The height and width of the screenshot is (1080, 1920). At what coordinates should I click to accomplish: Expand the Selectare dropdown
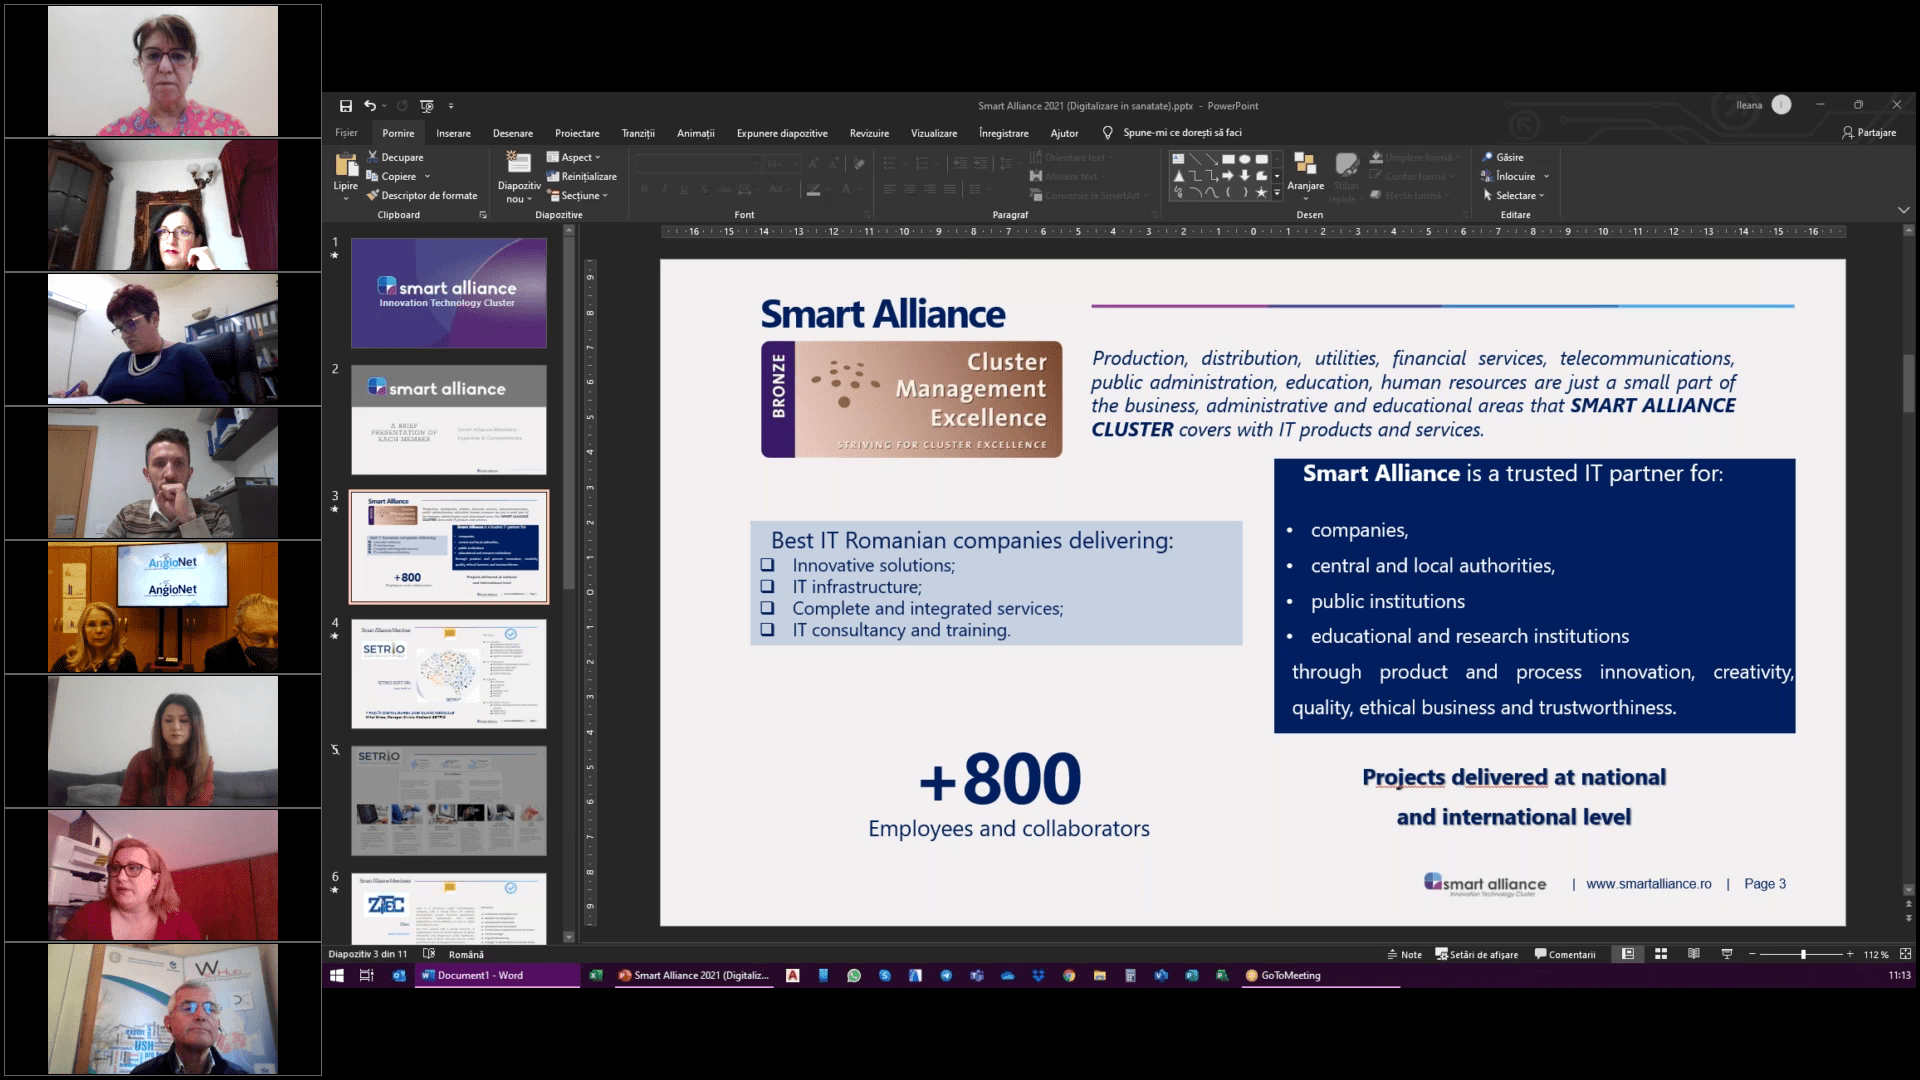point(1514,196)
